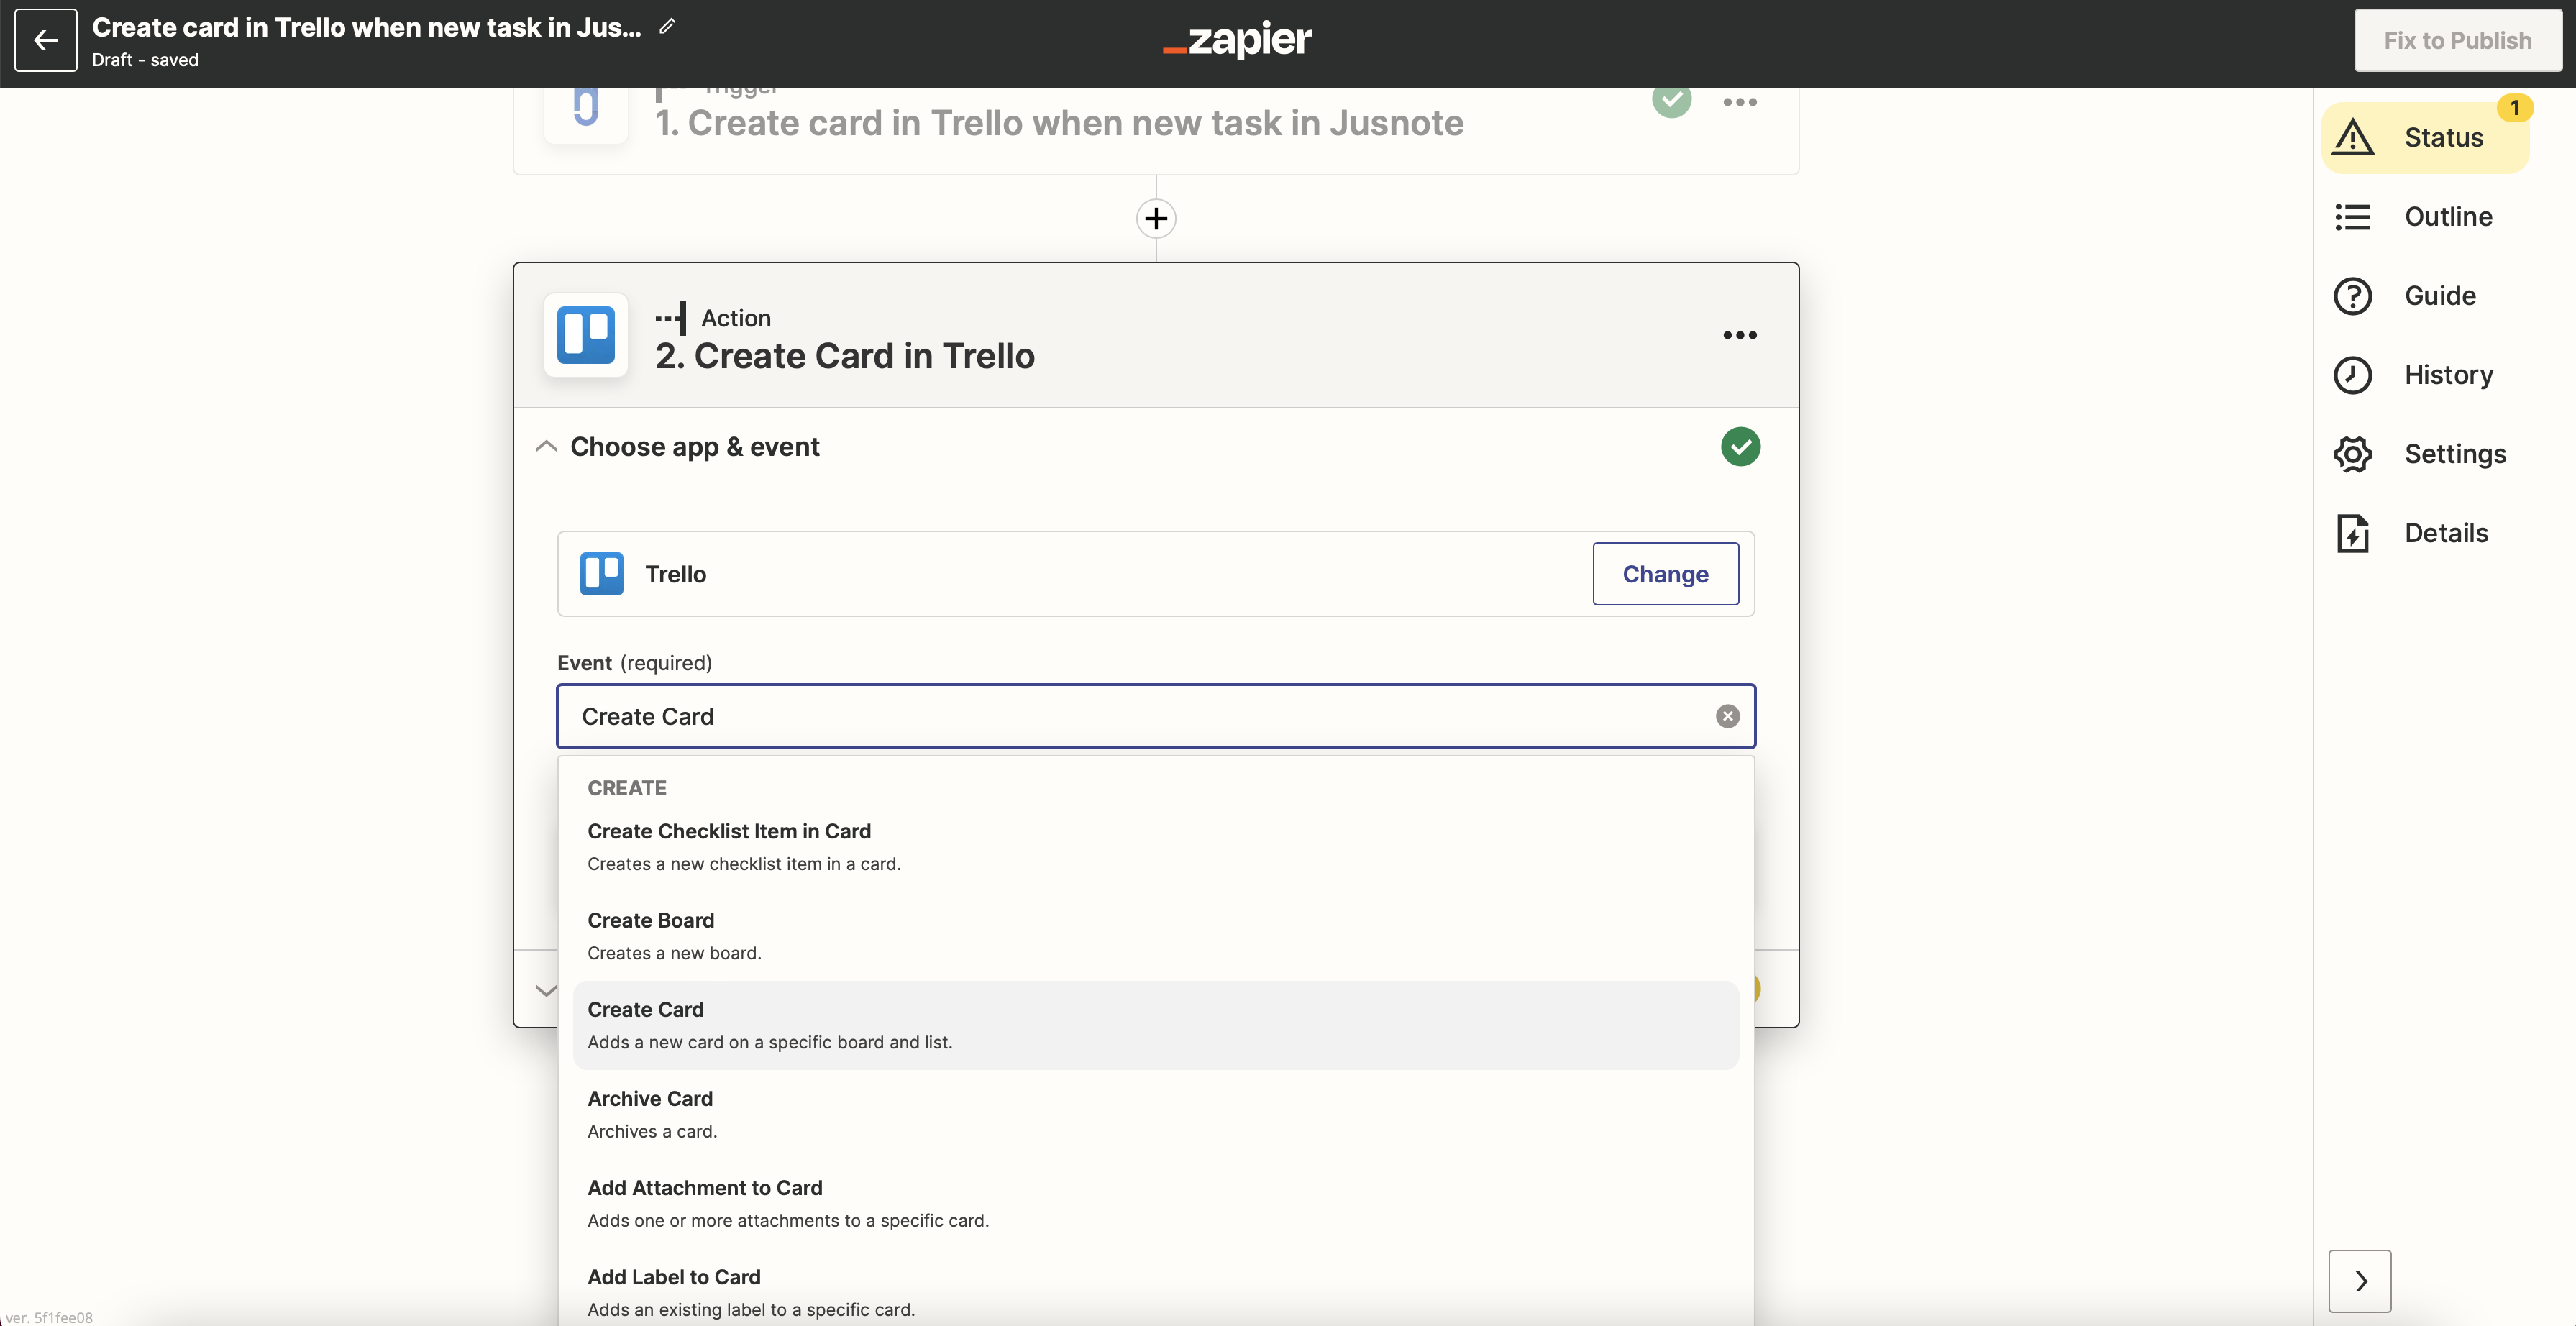
Task: Click 'Creates a new board.' description
Action: coord(674,953)
